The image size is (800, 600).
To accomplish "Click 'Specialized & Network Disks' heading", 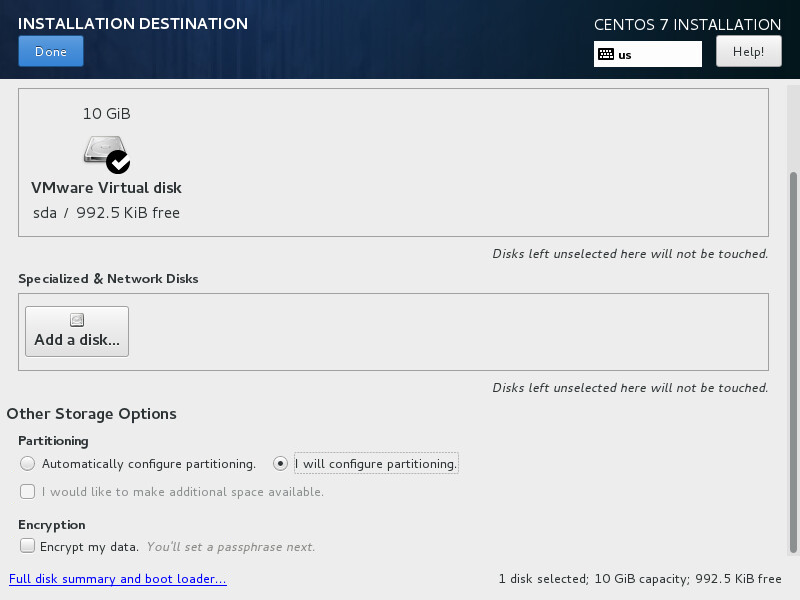I will coord(108,279).
